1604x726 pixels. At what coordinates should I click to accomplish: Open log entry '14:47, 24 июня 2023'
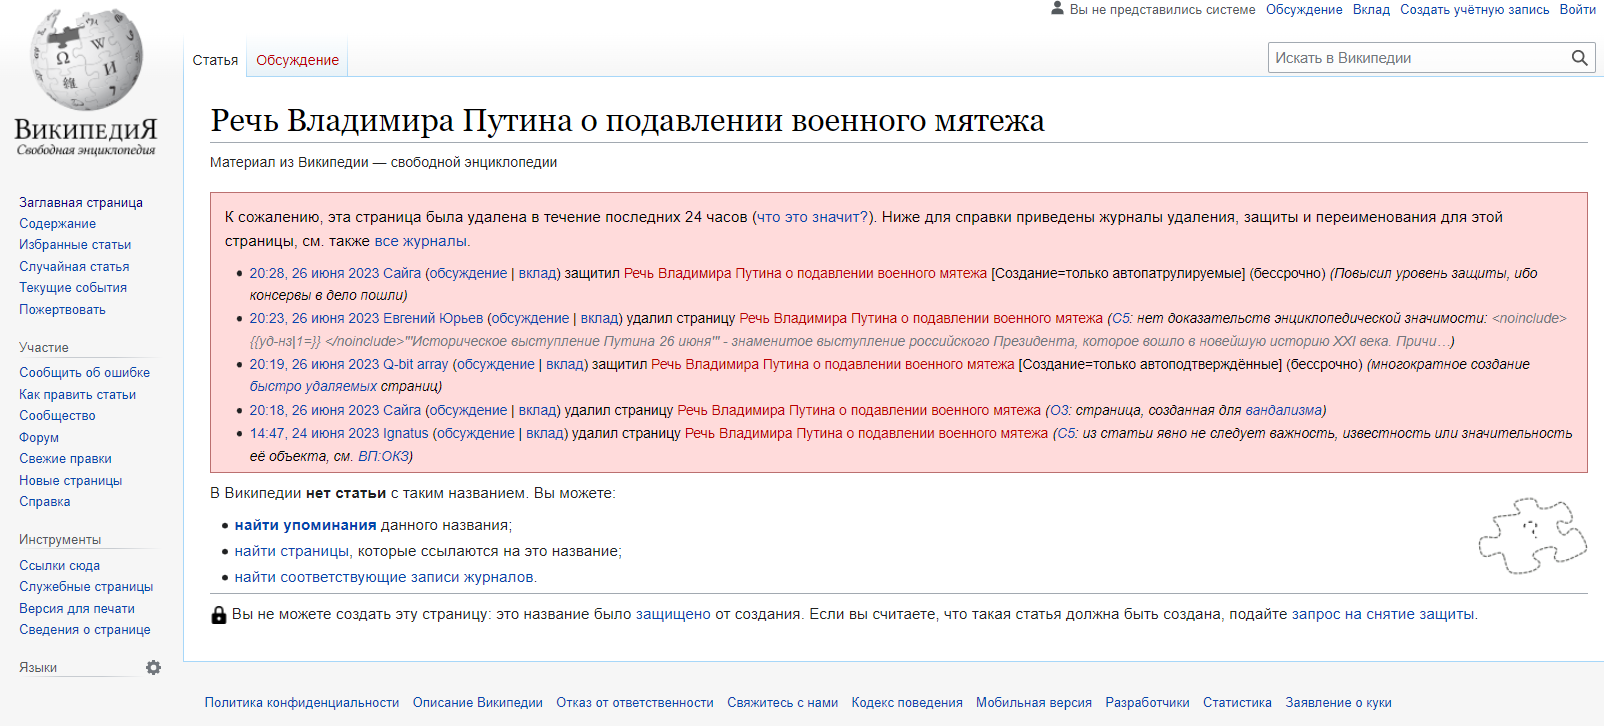click(x=314, y=433)
